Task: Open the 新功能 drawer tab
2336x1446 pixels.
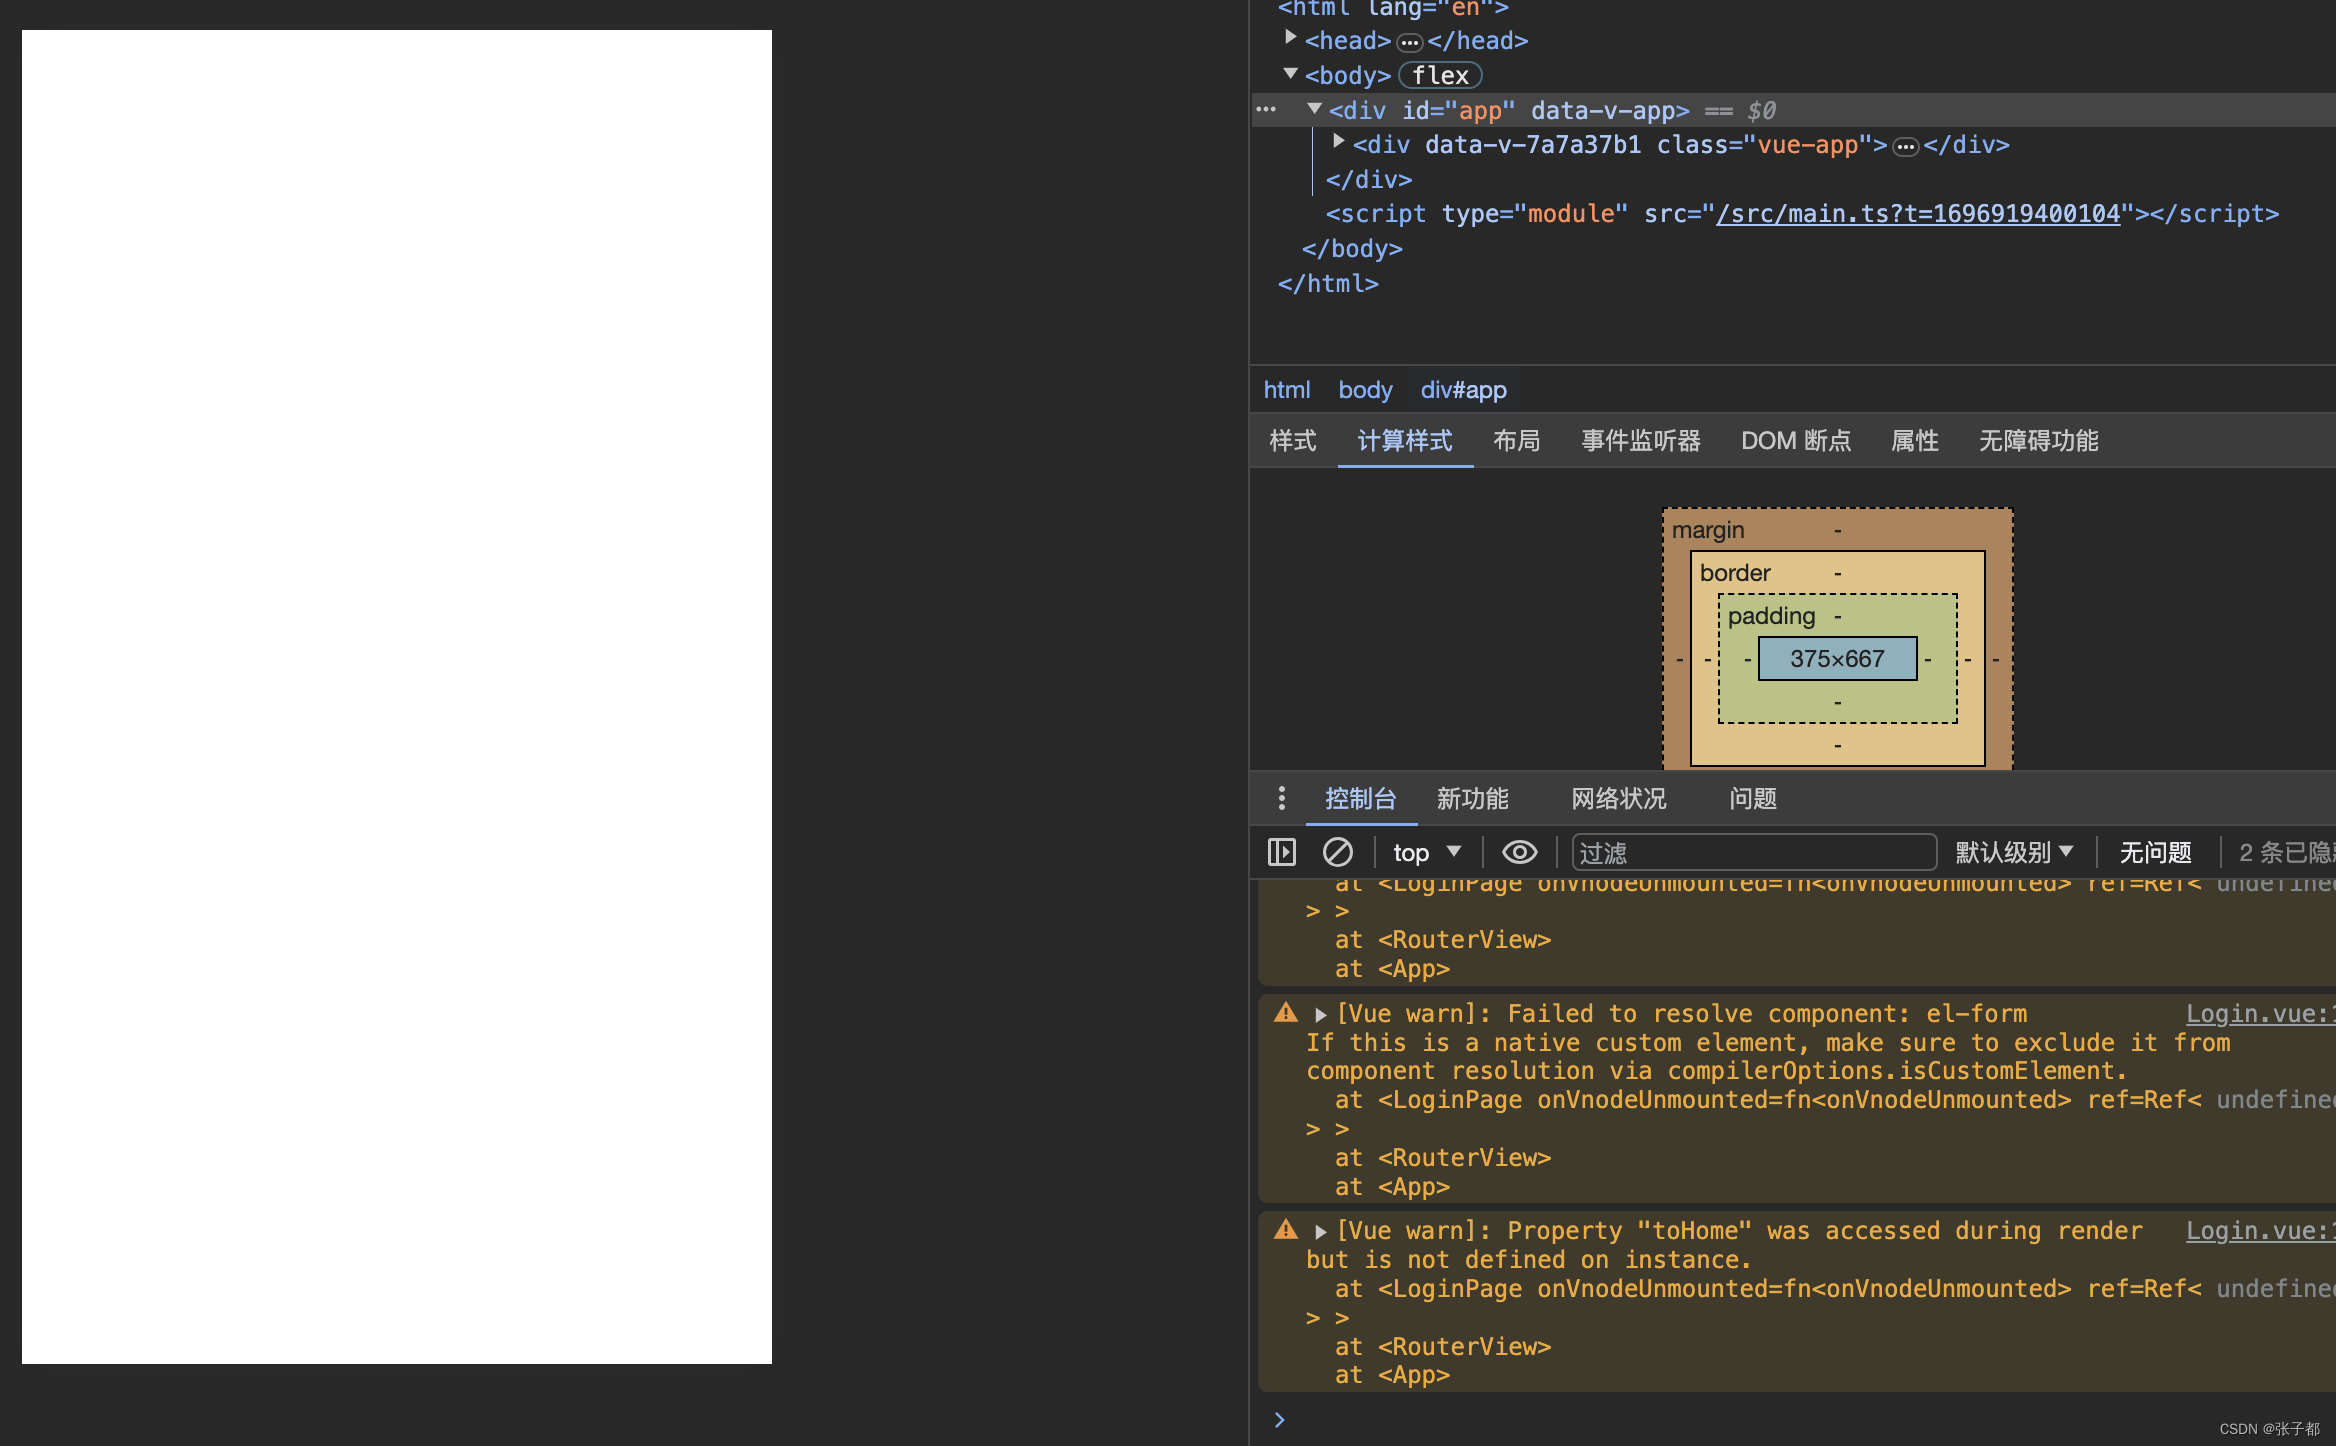Action: point(1473,799)
